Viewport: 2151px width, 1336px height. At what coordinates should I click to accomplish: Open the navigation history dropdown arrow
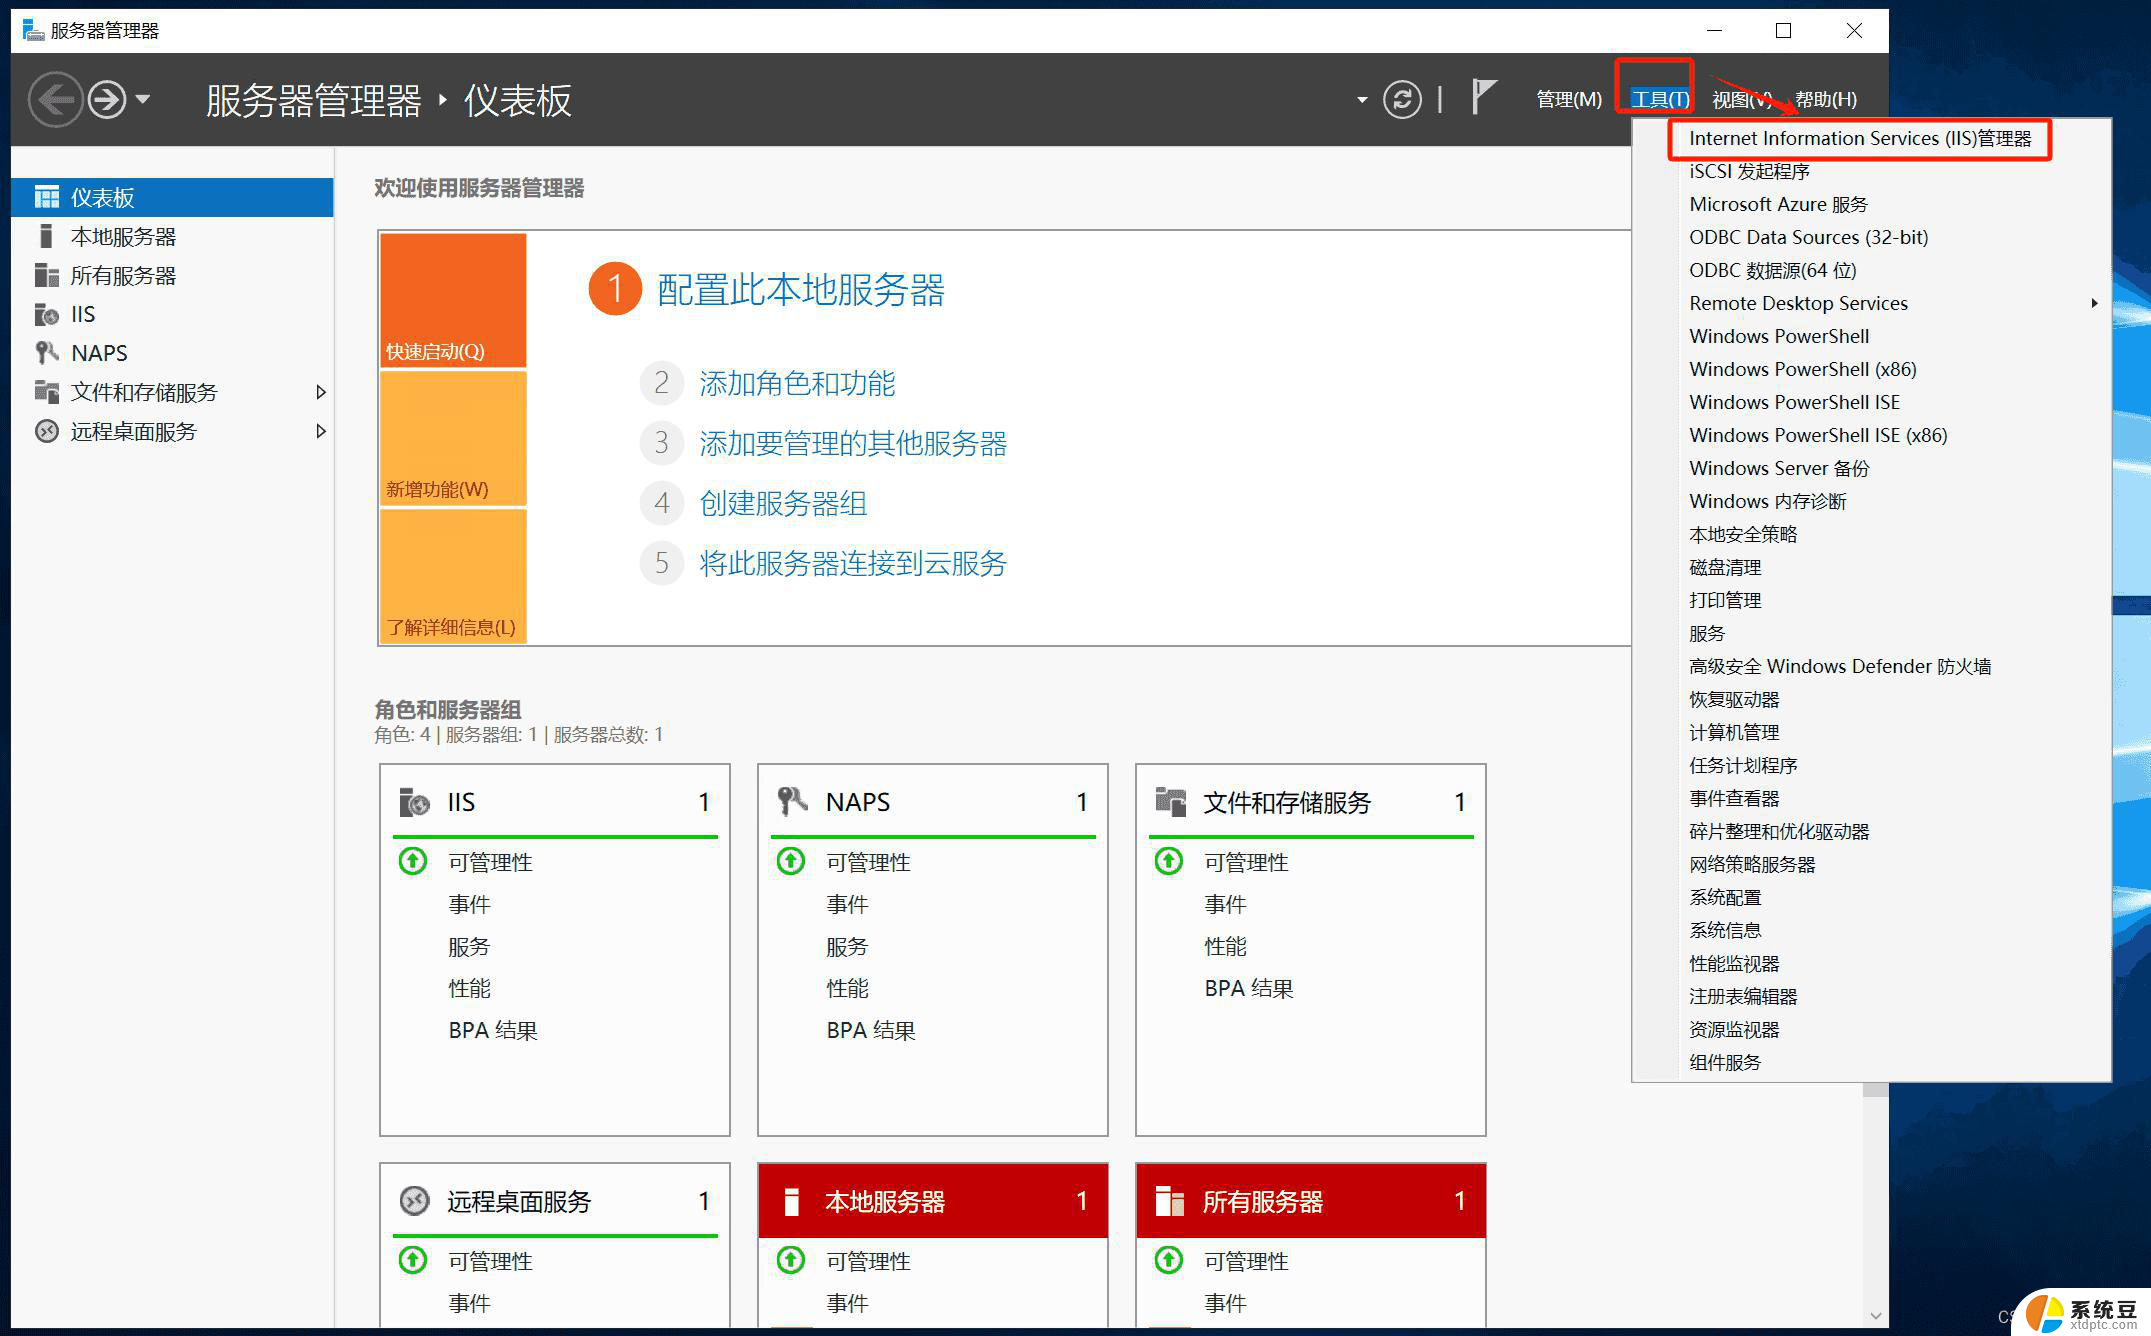(142, 99)
